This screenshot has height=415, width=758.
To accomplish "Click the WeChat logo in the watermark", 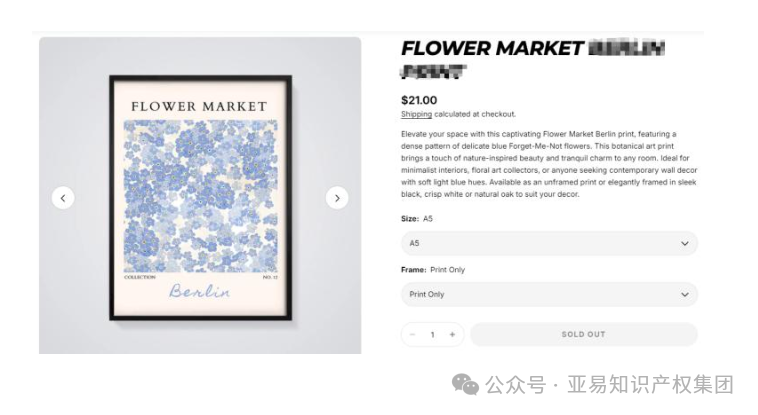I will pyautogui.click(x=465, y=385).
